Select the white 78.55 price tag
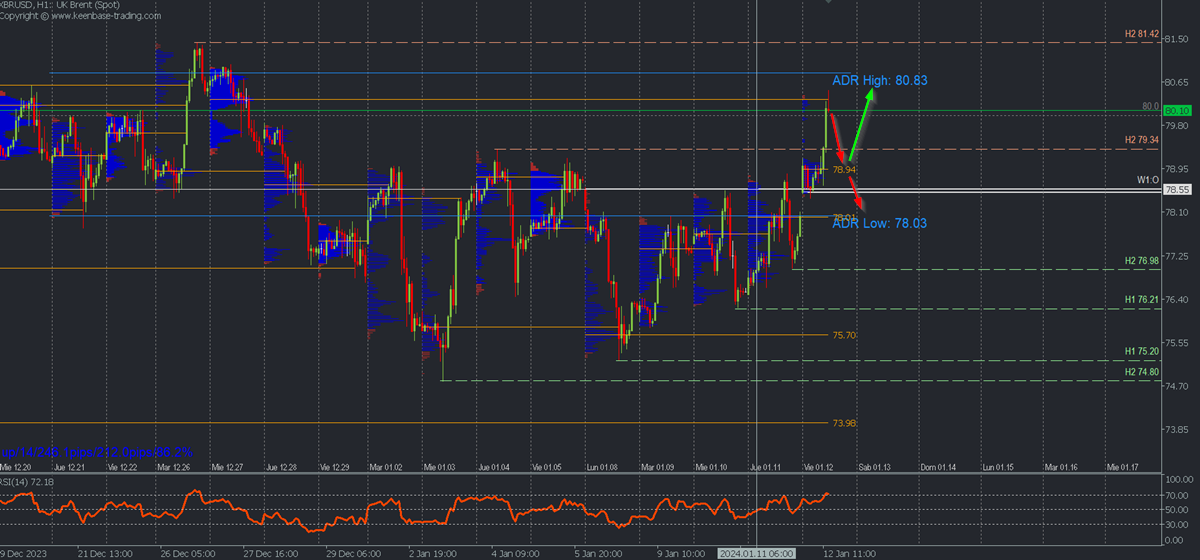1200x560 pixels. tap(1176, 190)
